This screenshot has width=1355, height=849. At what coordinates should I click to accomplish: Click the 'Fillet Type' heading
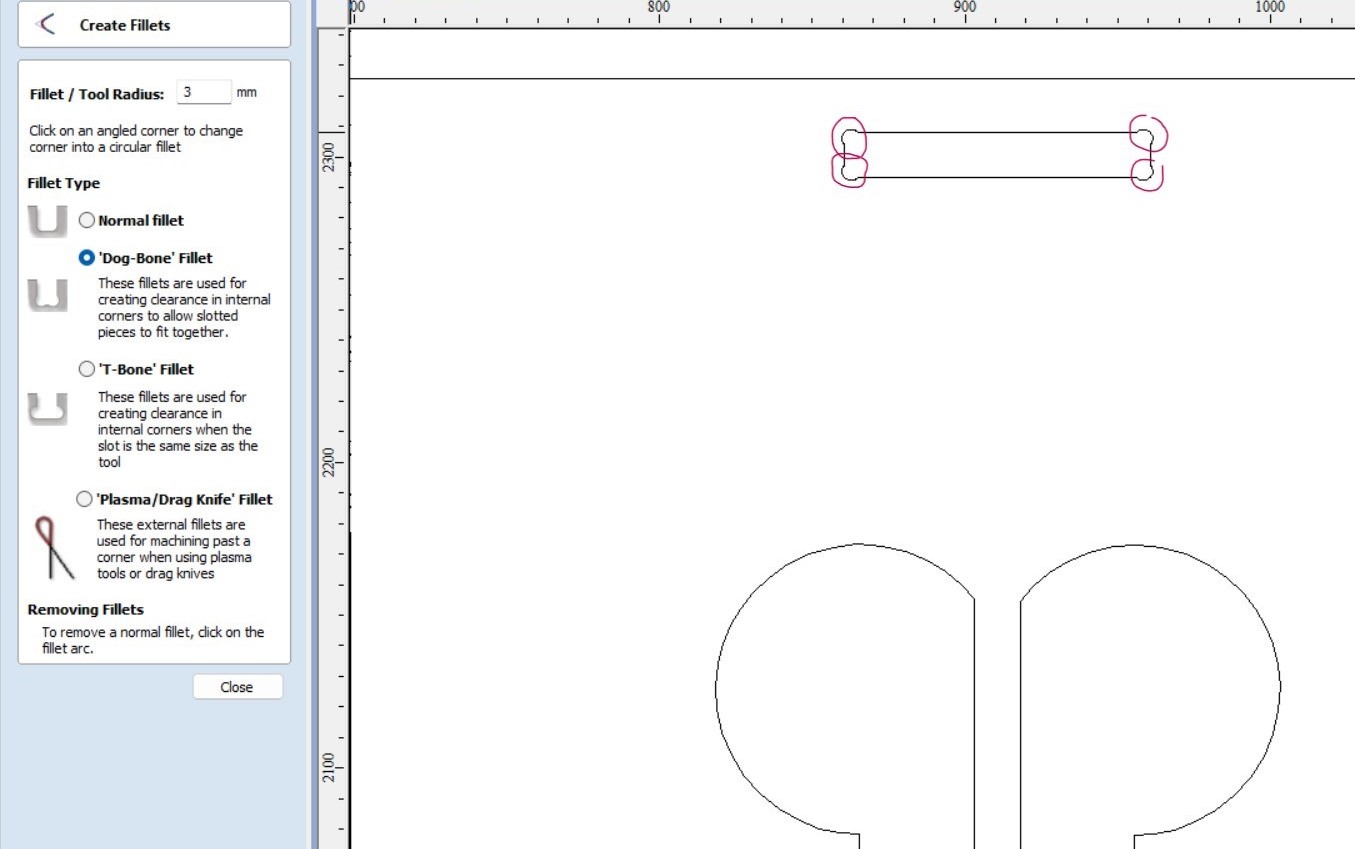[64, 183]
